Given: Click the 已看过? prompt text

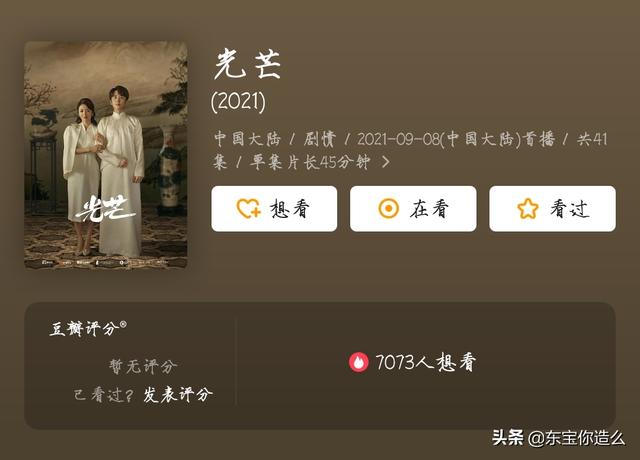Looking at the screenshot, I should pos(104,395).
